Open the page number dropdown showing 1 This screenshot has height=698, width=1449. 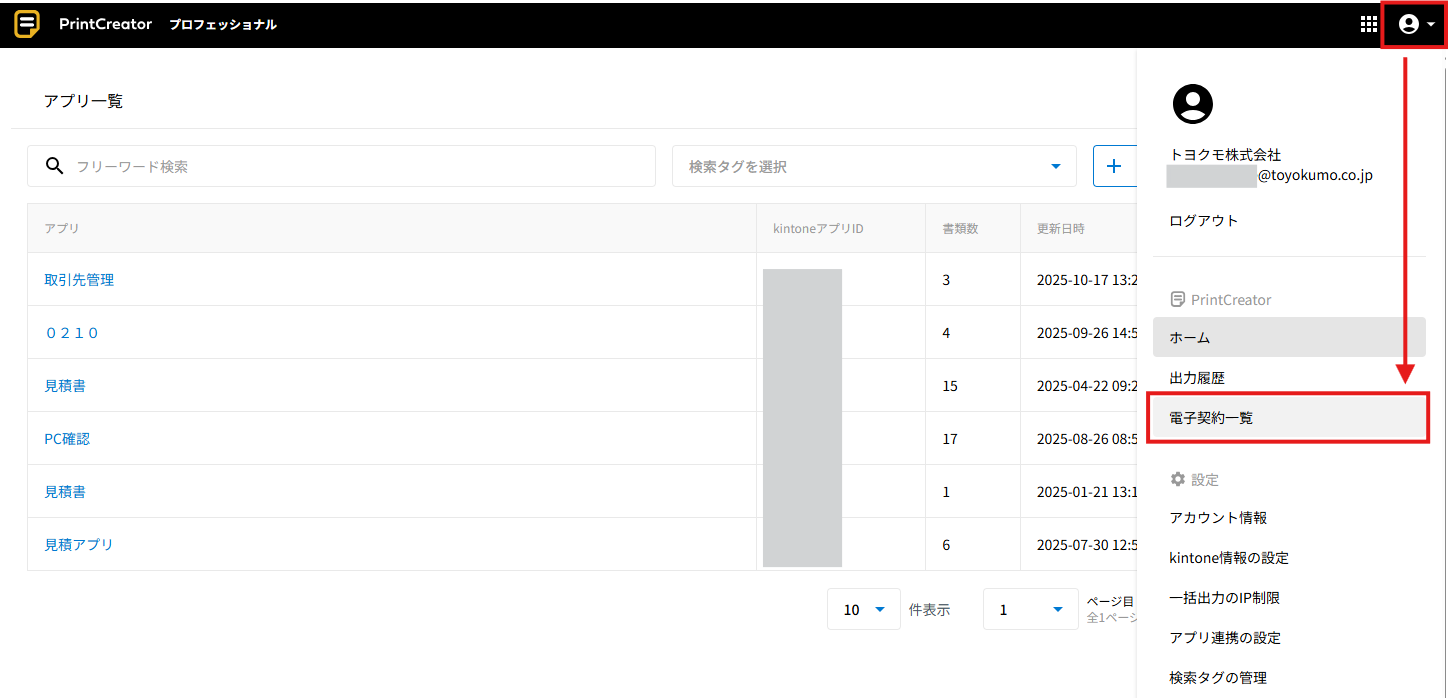point(1030,609)
